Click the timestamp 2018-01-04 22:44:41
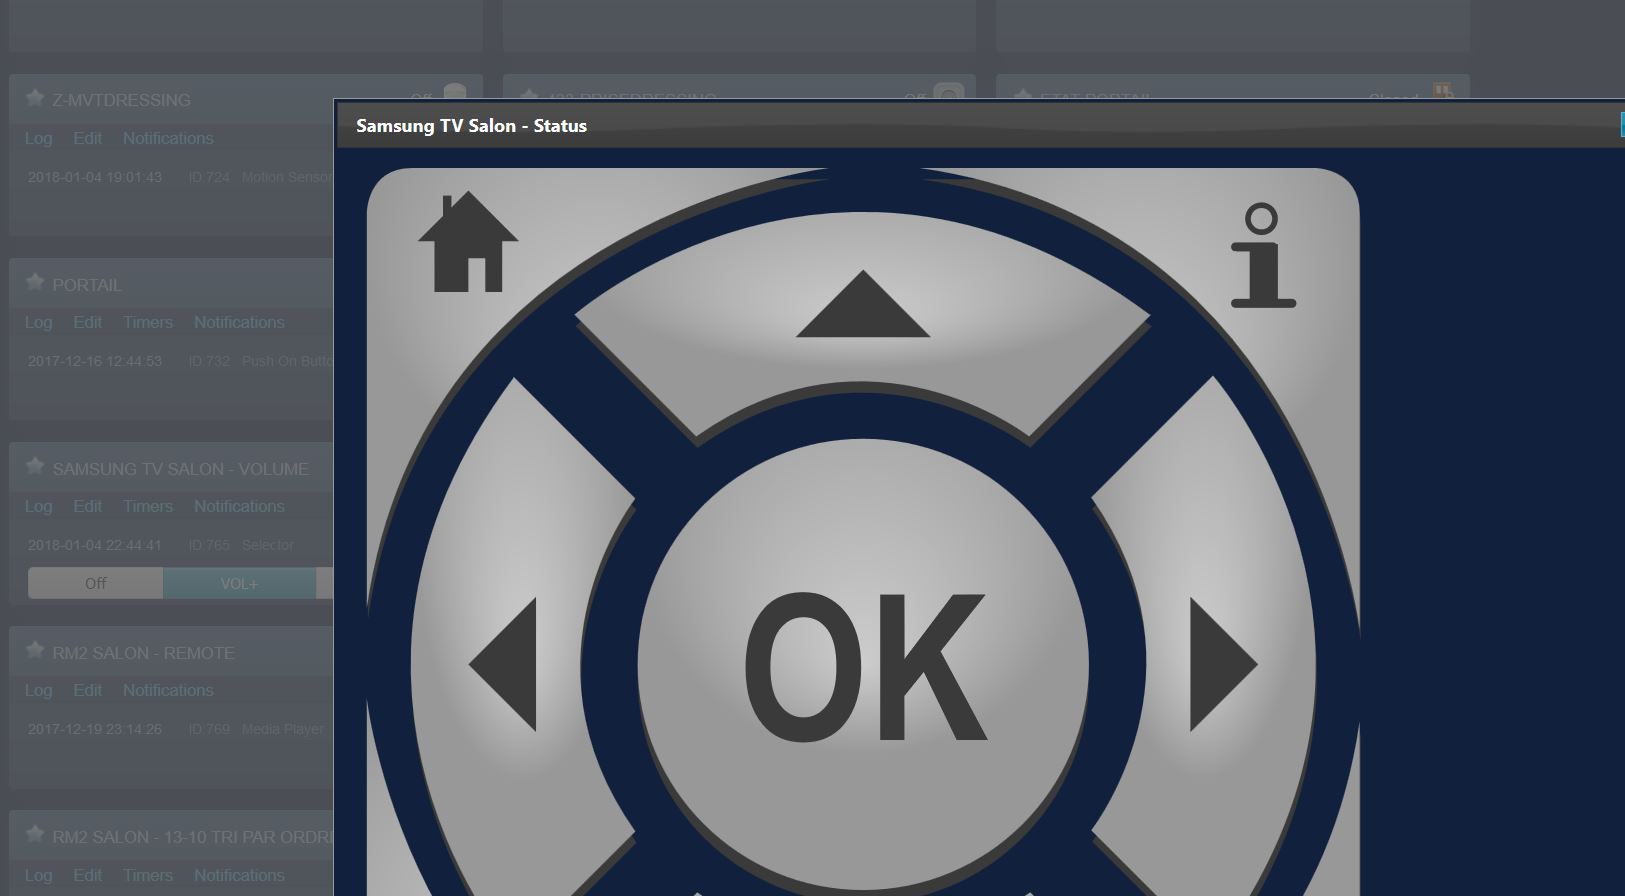This screenshot has width=1625, height=896. [94, 545]
